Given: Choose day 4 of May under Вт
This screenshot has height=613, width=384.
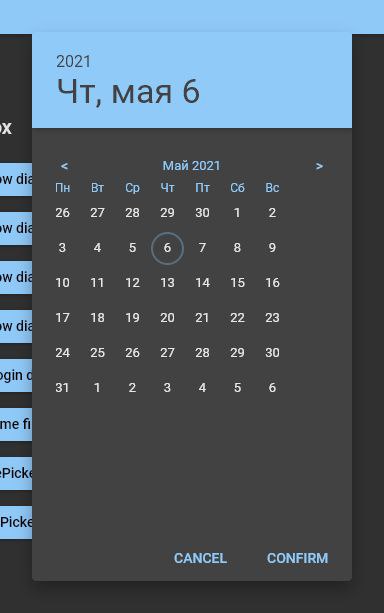Looking at the screenshot, I should click(97, 248).
